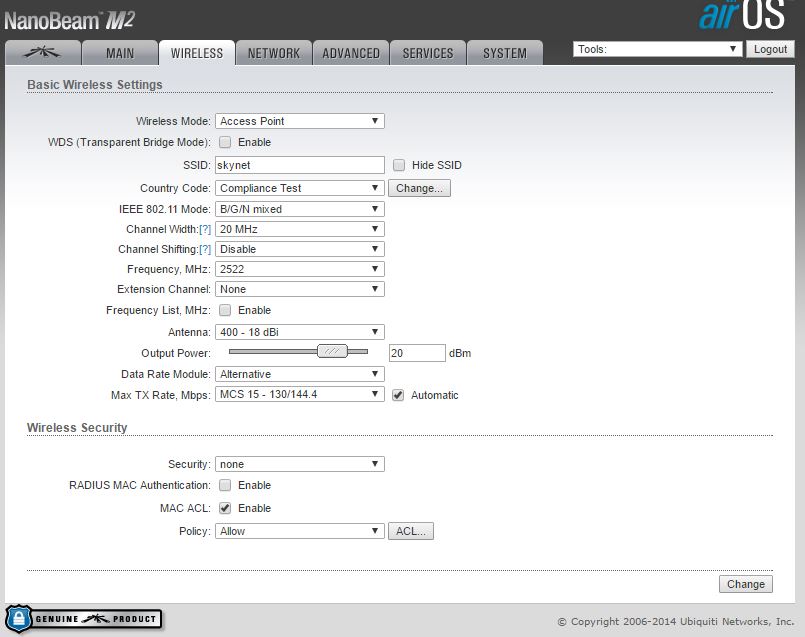Screen dimensions: 805x637
Task: Go to the SYSTEM tab
Action: point(504,53)
